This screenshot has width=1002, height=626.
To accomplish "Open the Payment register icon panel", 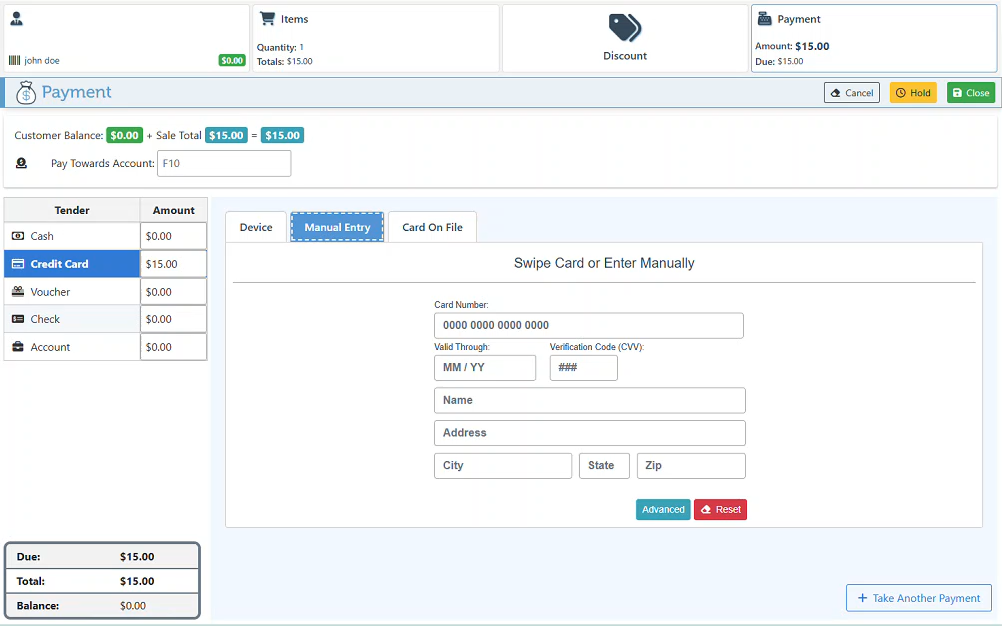I will [x=764, y=19].
